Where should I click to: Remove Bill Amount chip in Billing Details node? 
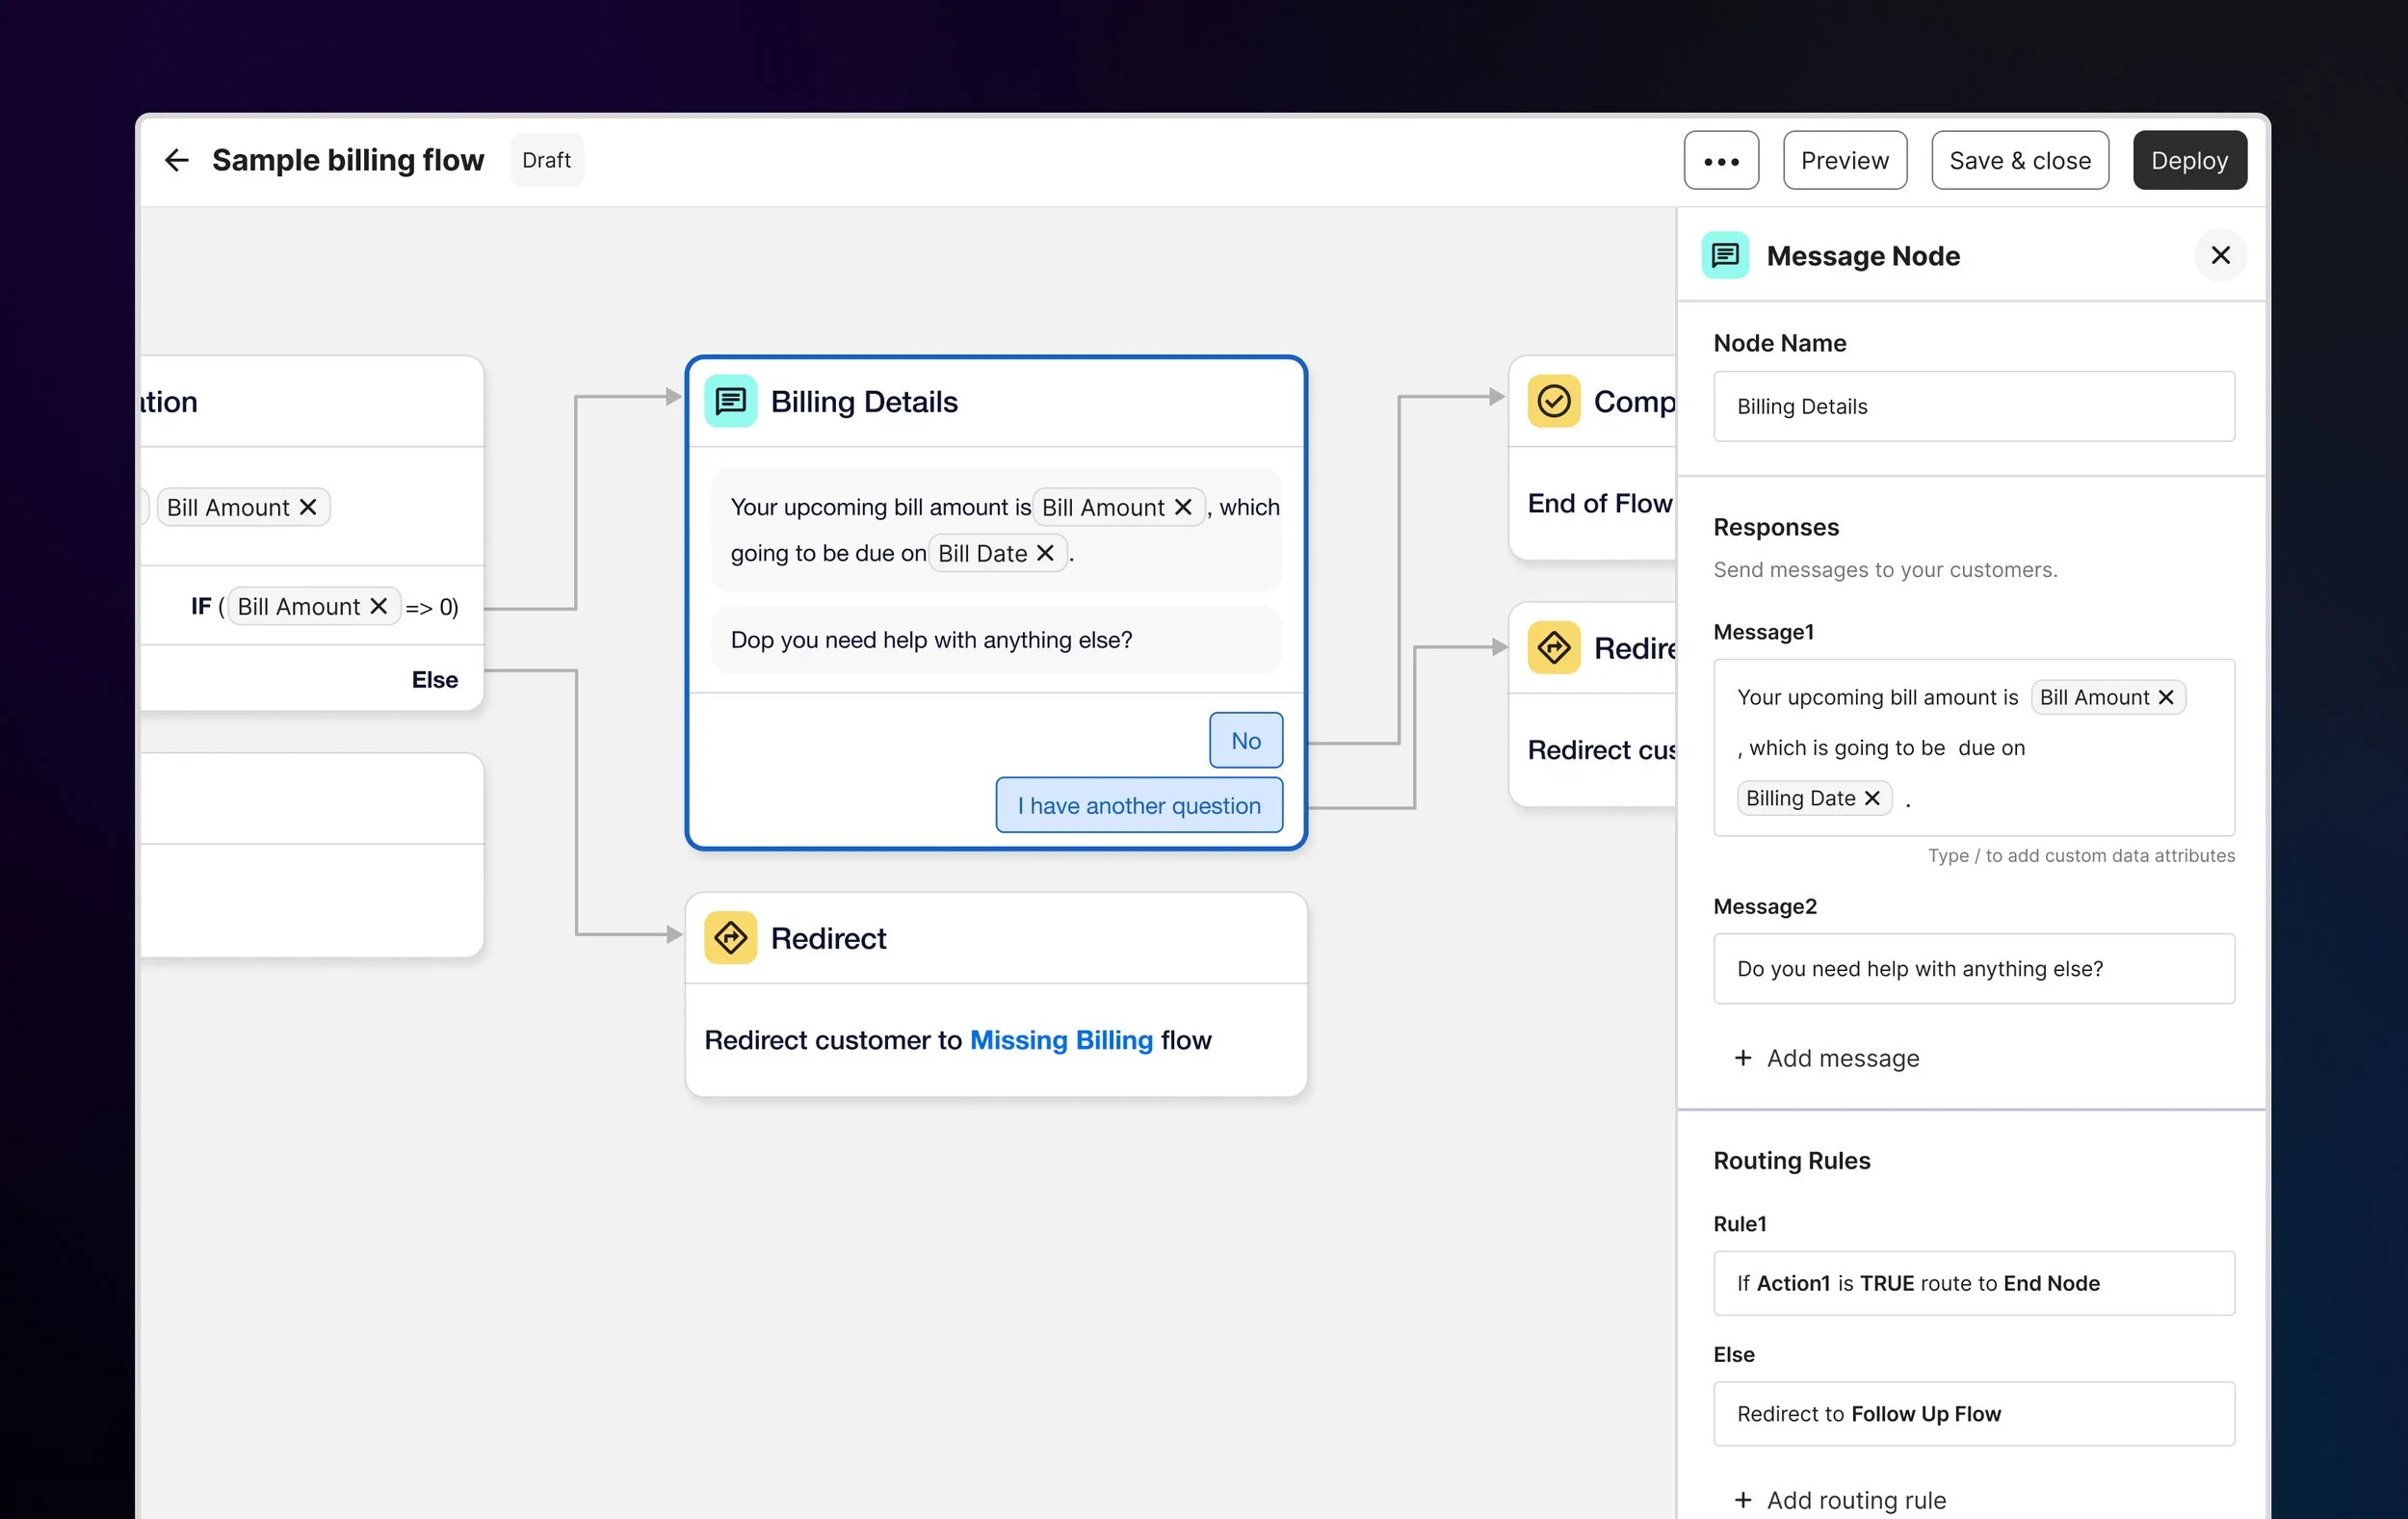1183,507
